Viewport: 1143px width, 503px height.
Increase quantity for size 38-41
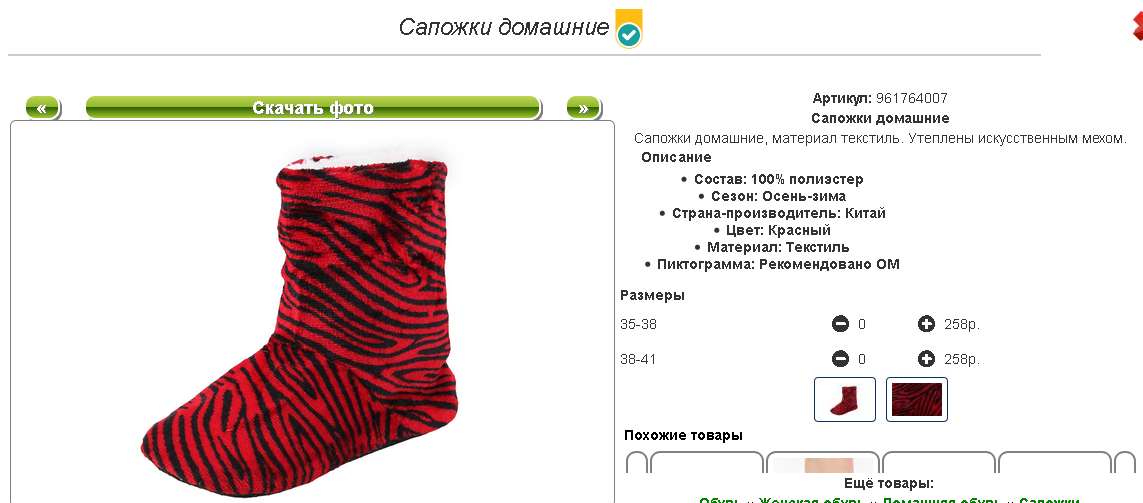pos(926,359)
